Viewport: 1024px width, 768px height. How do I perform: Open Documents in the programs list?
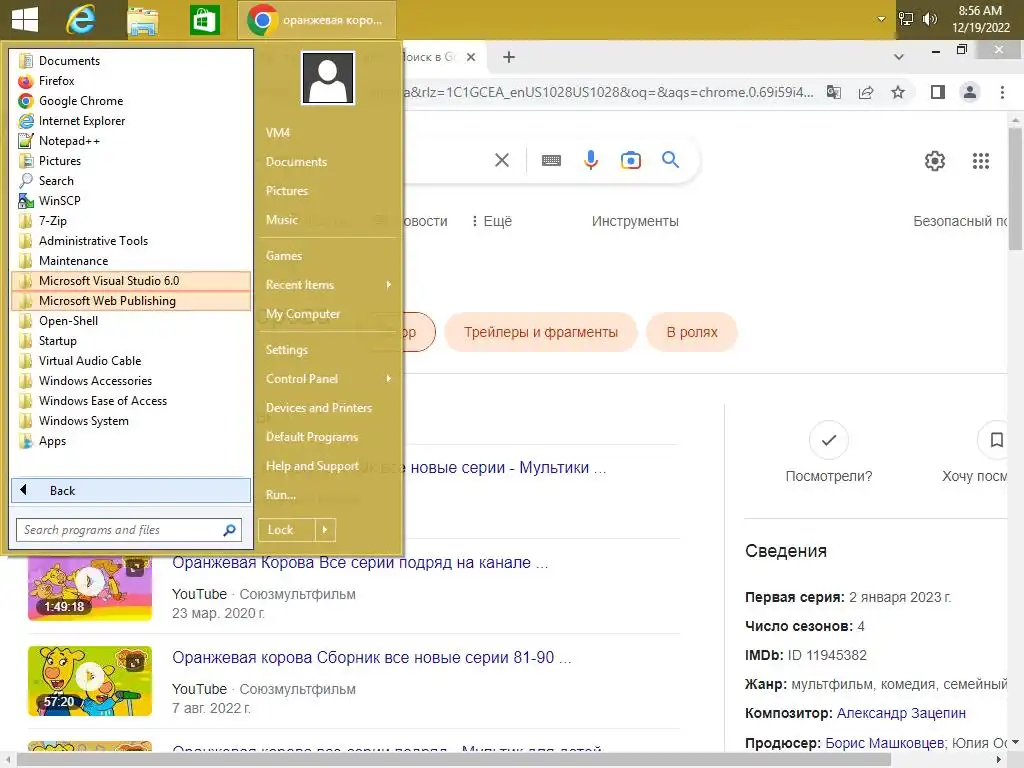131,61
